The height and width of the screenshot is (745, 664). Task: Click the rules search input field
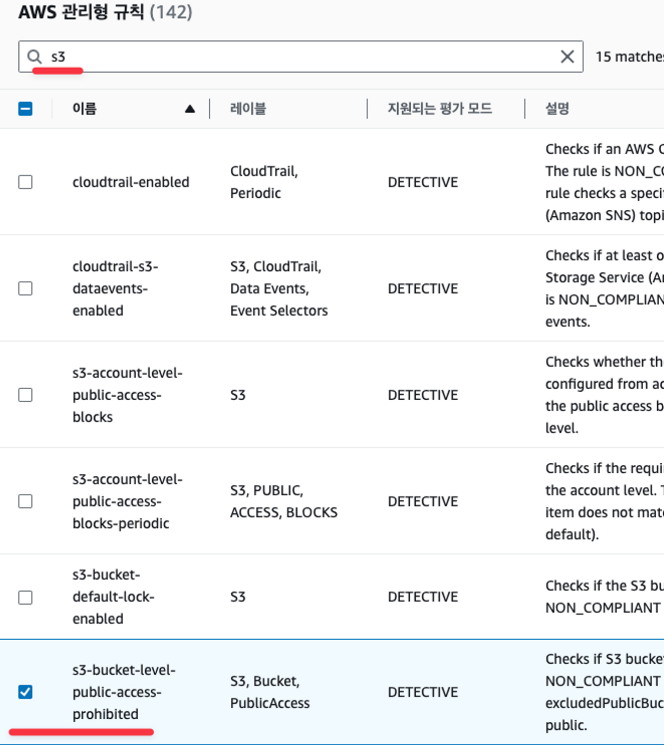pos(301,57)
